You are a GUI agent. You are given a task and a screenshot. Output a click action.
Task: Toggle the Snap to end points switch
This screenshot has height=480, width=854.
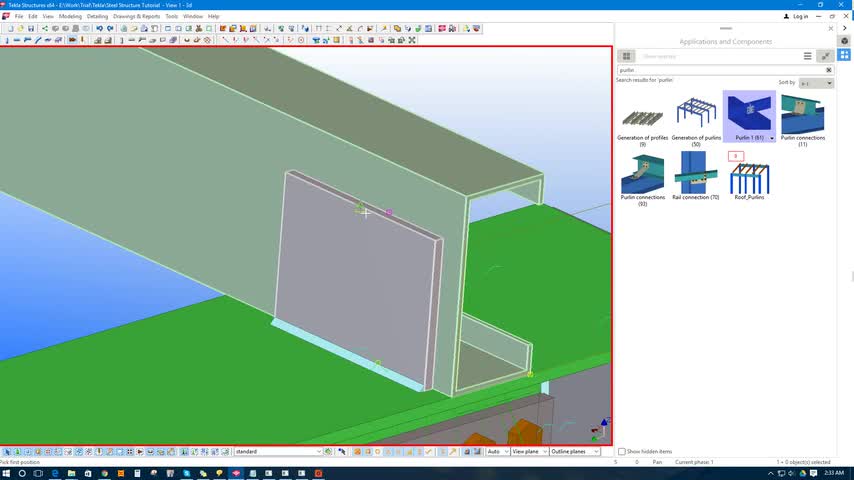(368, 451)
